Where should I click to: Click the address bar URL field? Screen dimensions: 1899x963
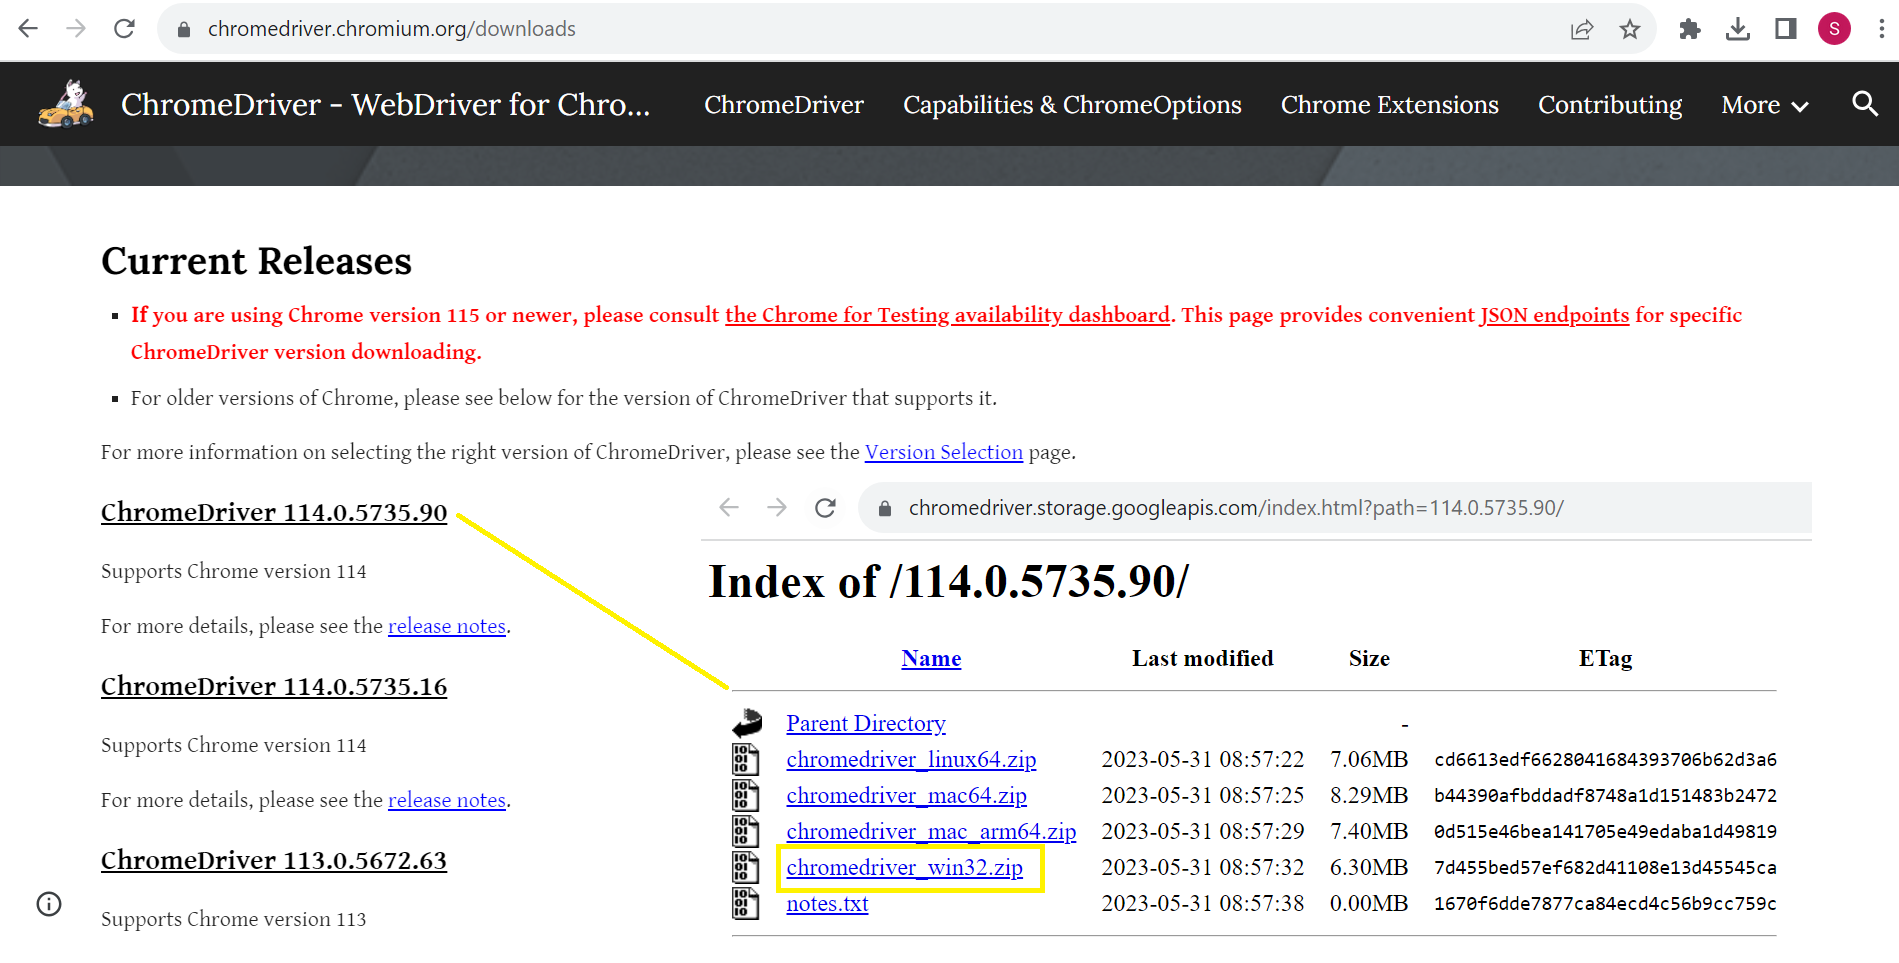coord(800,29)
